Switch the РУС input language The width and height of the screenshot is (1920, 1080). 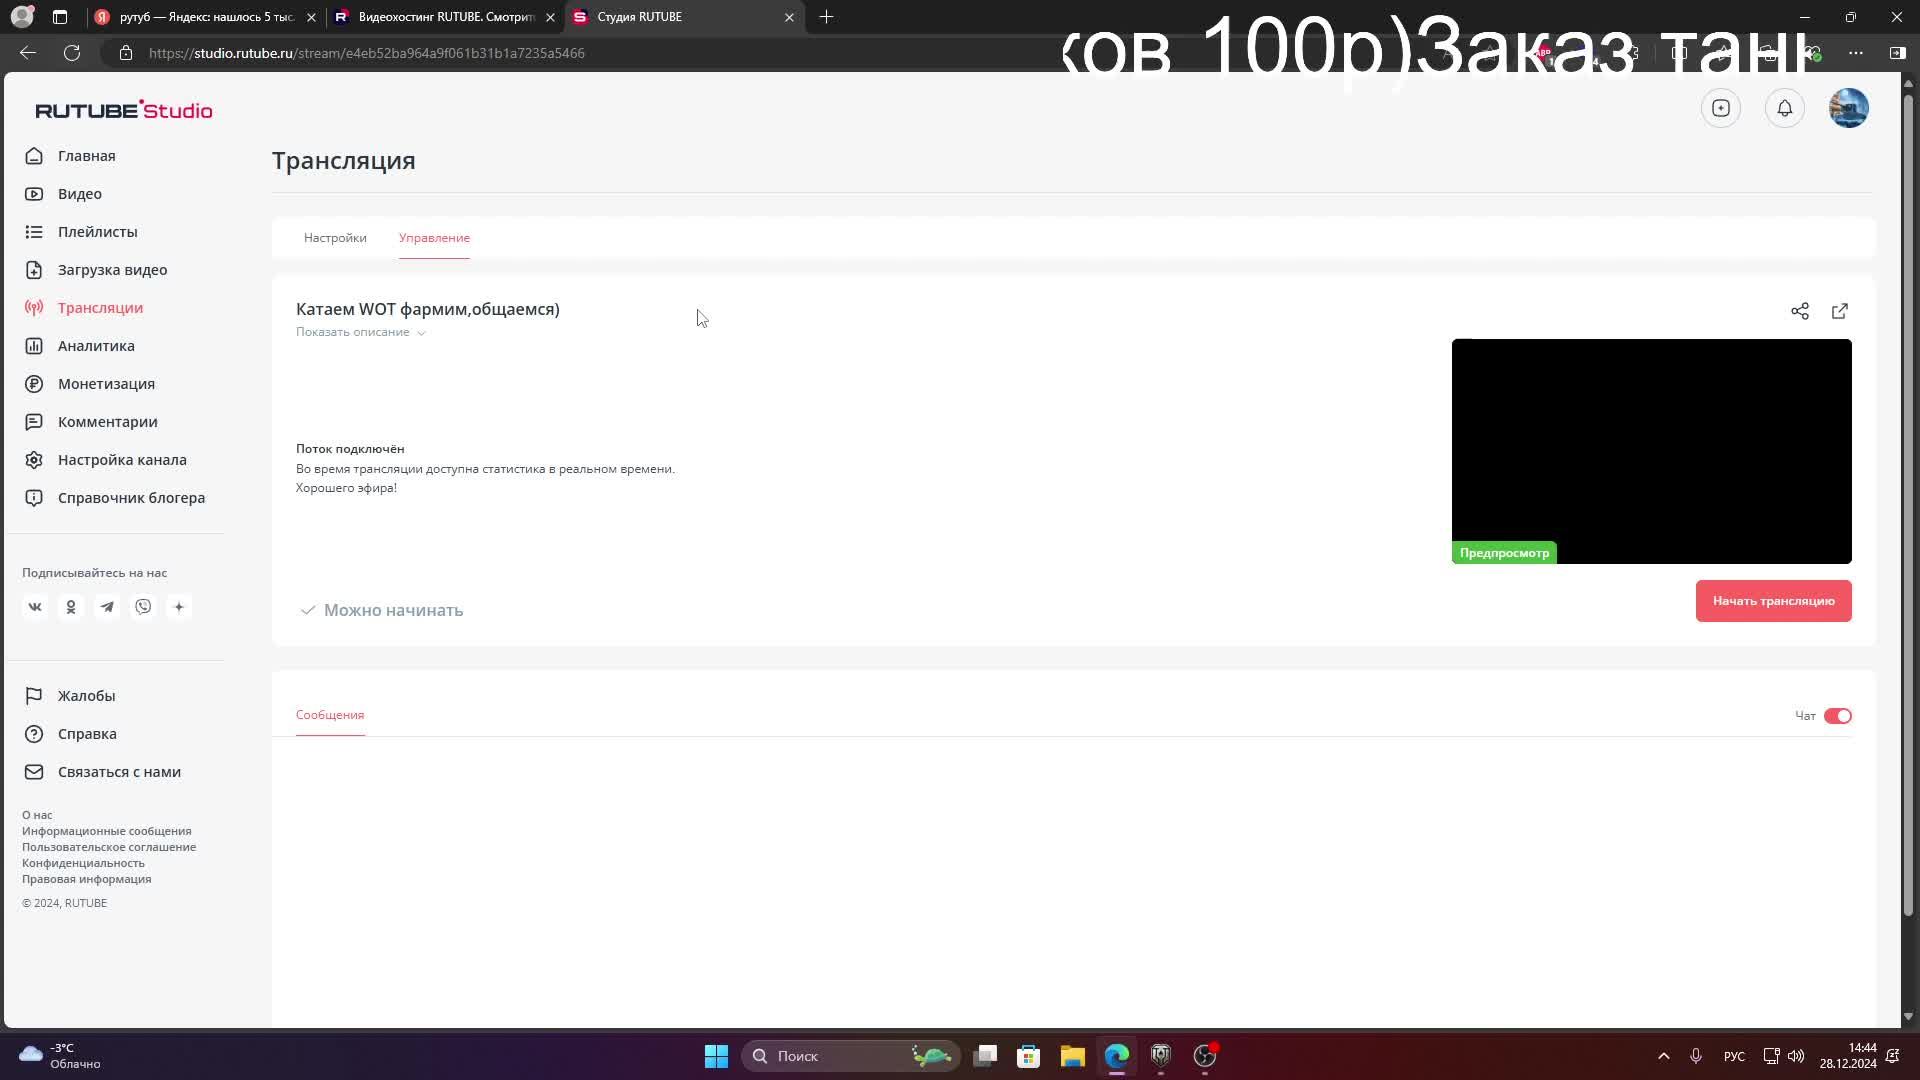click(x=1734, y=1057)
